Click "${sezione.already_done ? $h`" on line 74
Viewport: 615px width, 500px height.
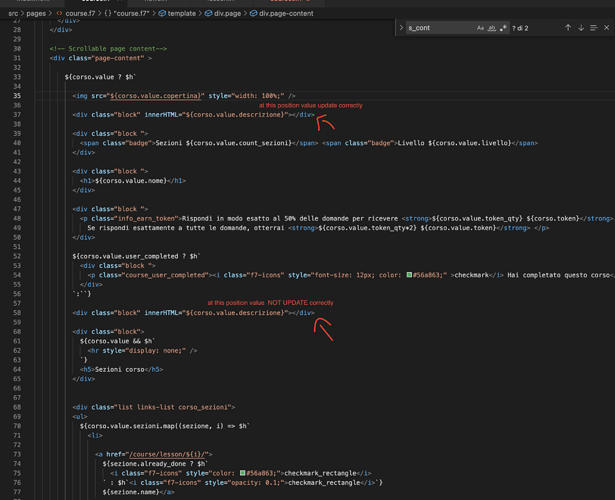[155, 464]
